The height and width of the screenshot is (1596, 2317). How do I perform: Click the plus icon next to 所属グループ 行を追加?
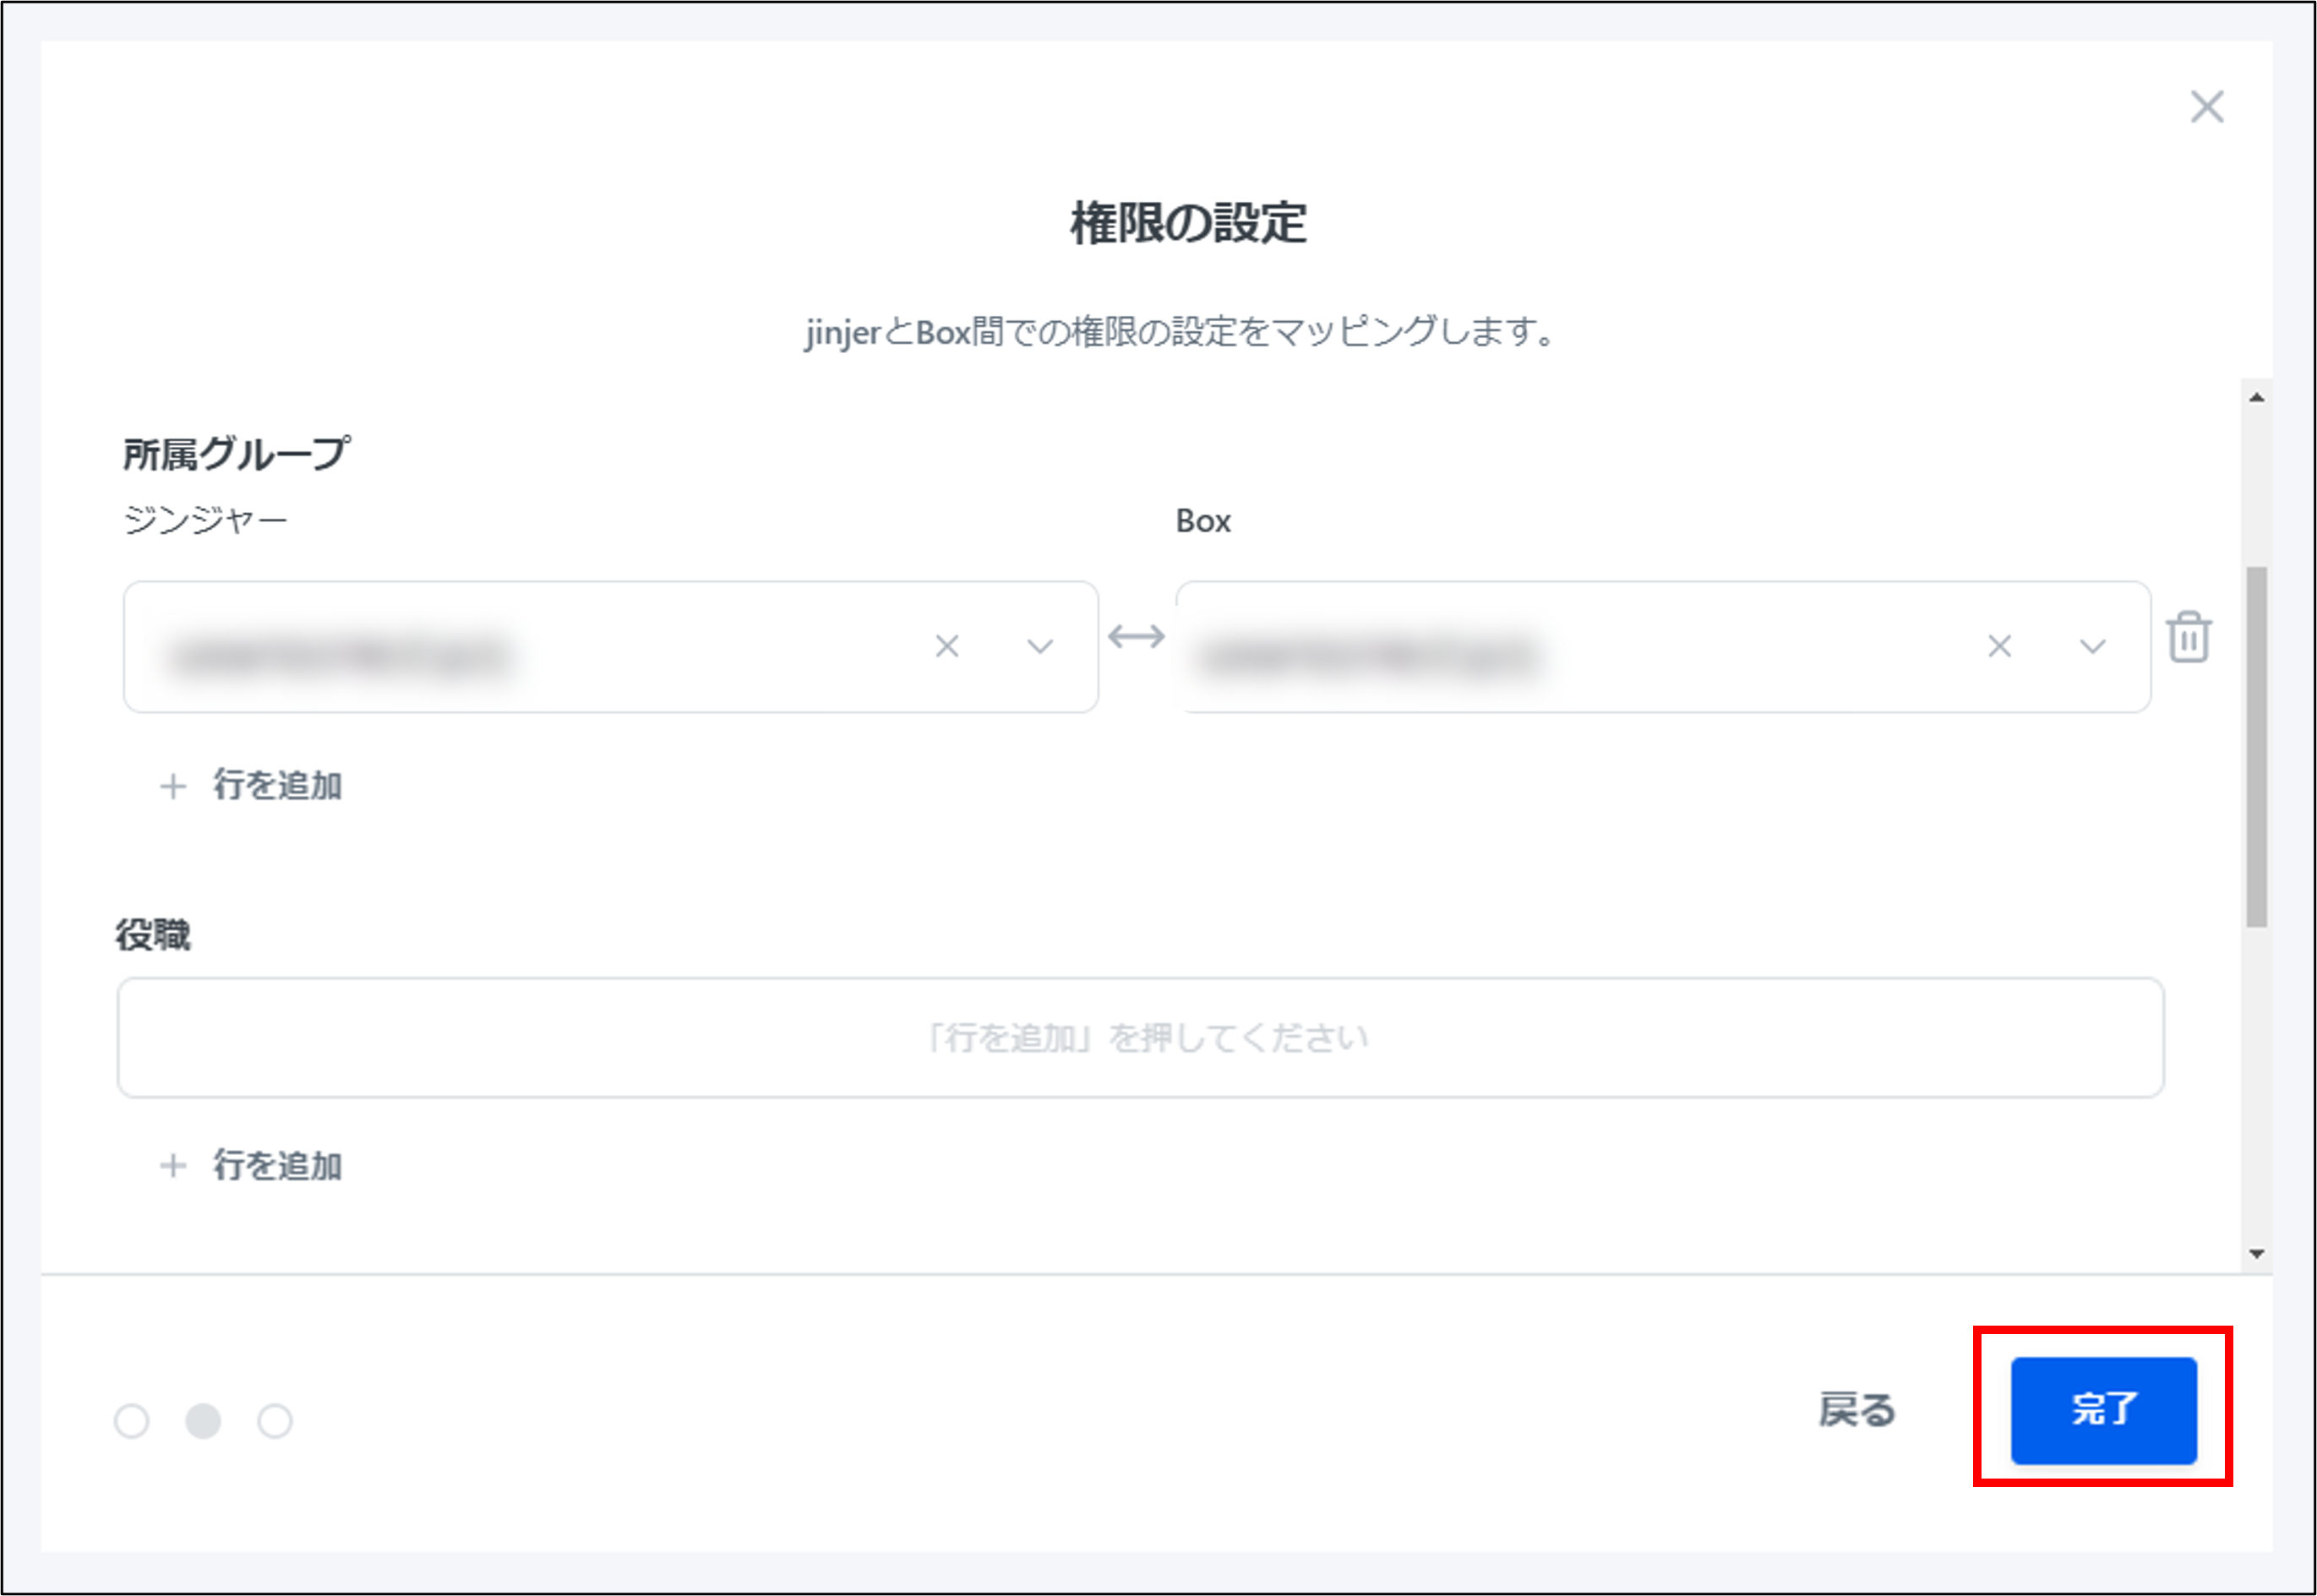173,786
